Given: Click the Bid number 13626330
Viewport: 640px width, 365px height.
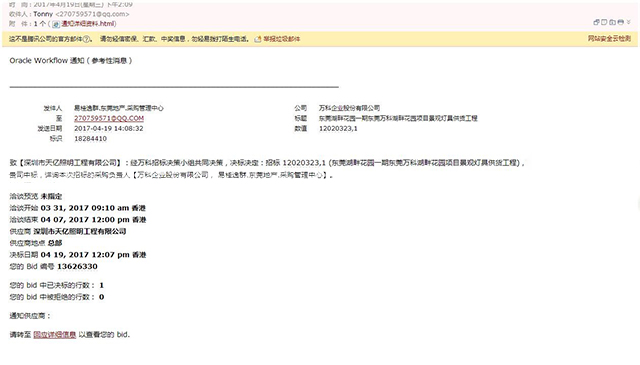Looking at the screenshot, I should click(x=78, y=267).
